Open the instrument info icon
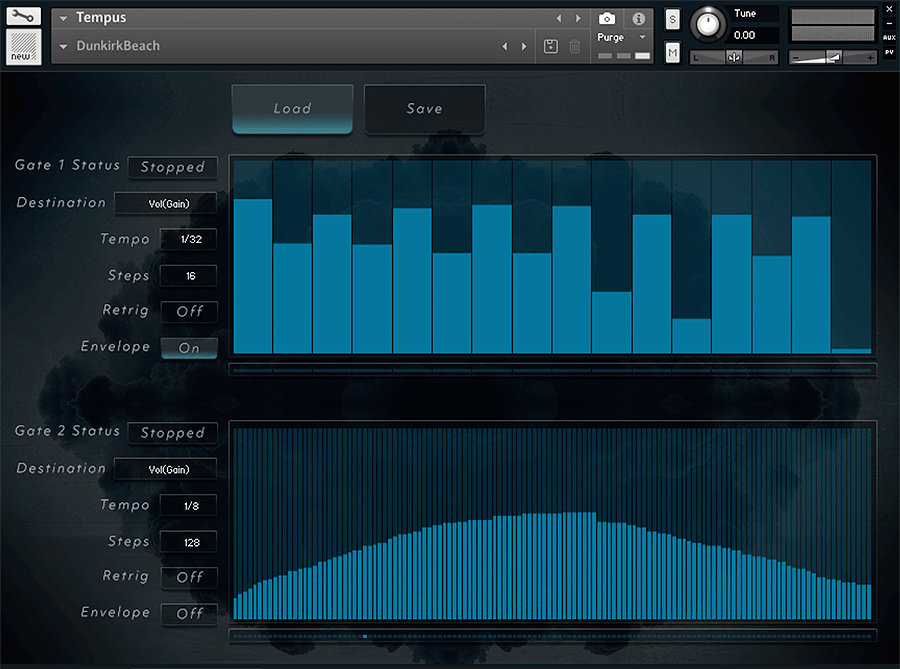 [x=638, y=18]
